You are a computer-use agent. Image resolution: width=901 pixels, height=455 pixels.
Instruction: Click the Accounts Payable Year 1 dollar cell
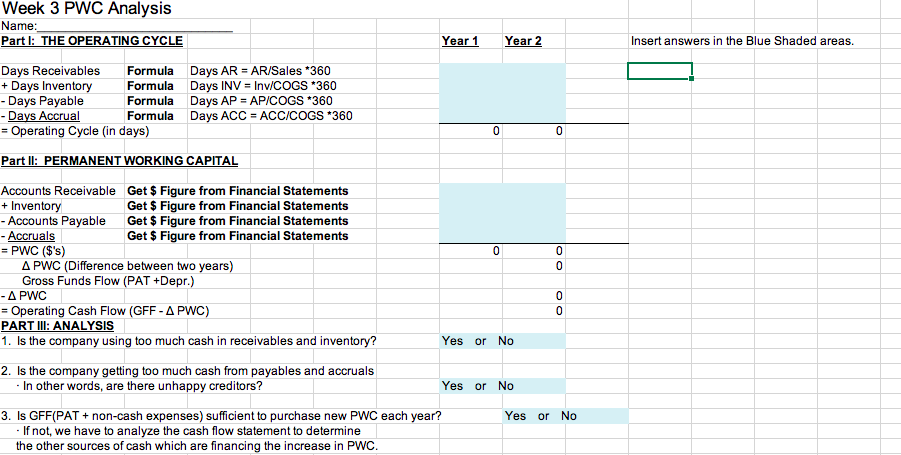(471, 221)
